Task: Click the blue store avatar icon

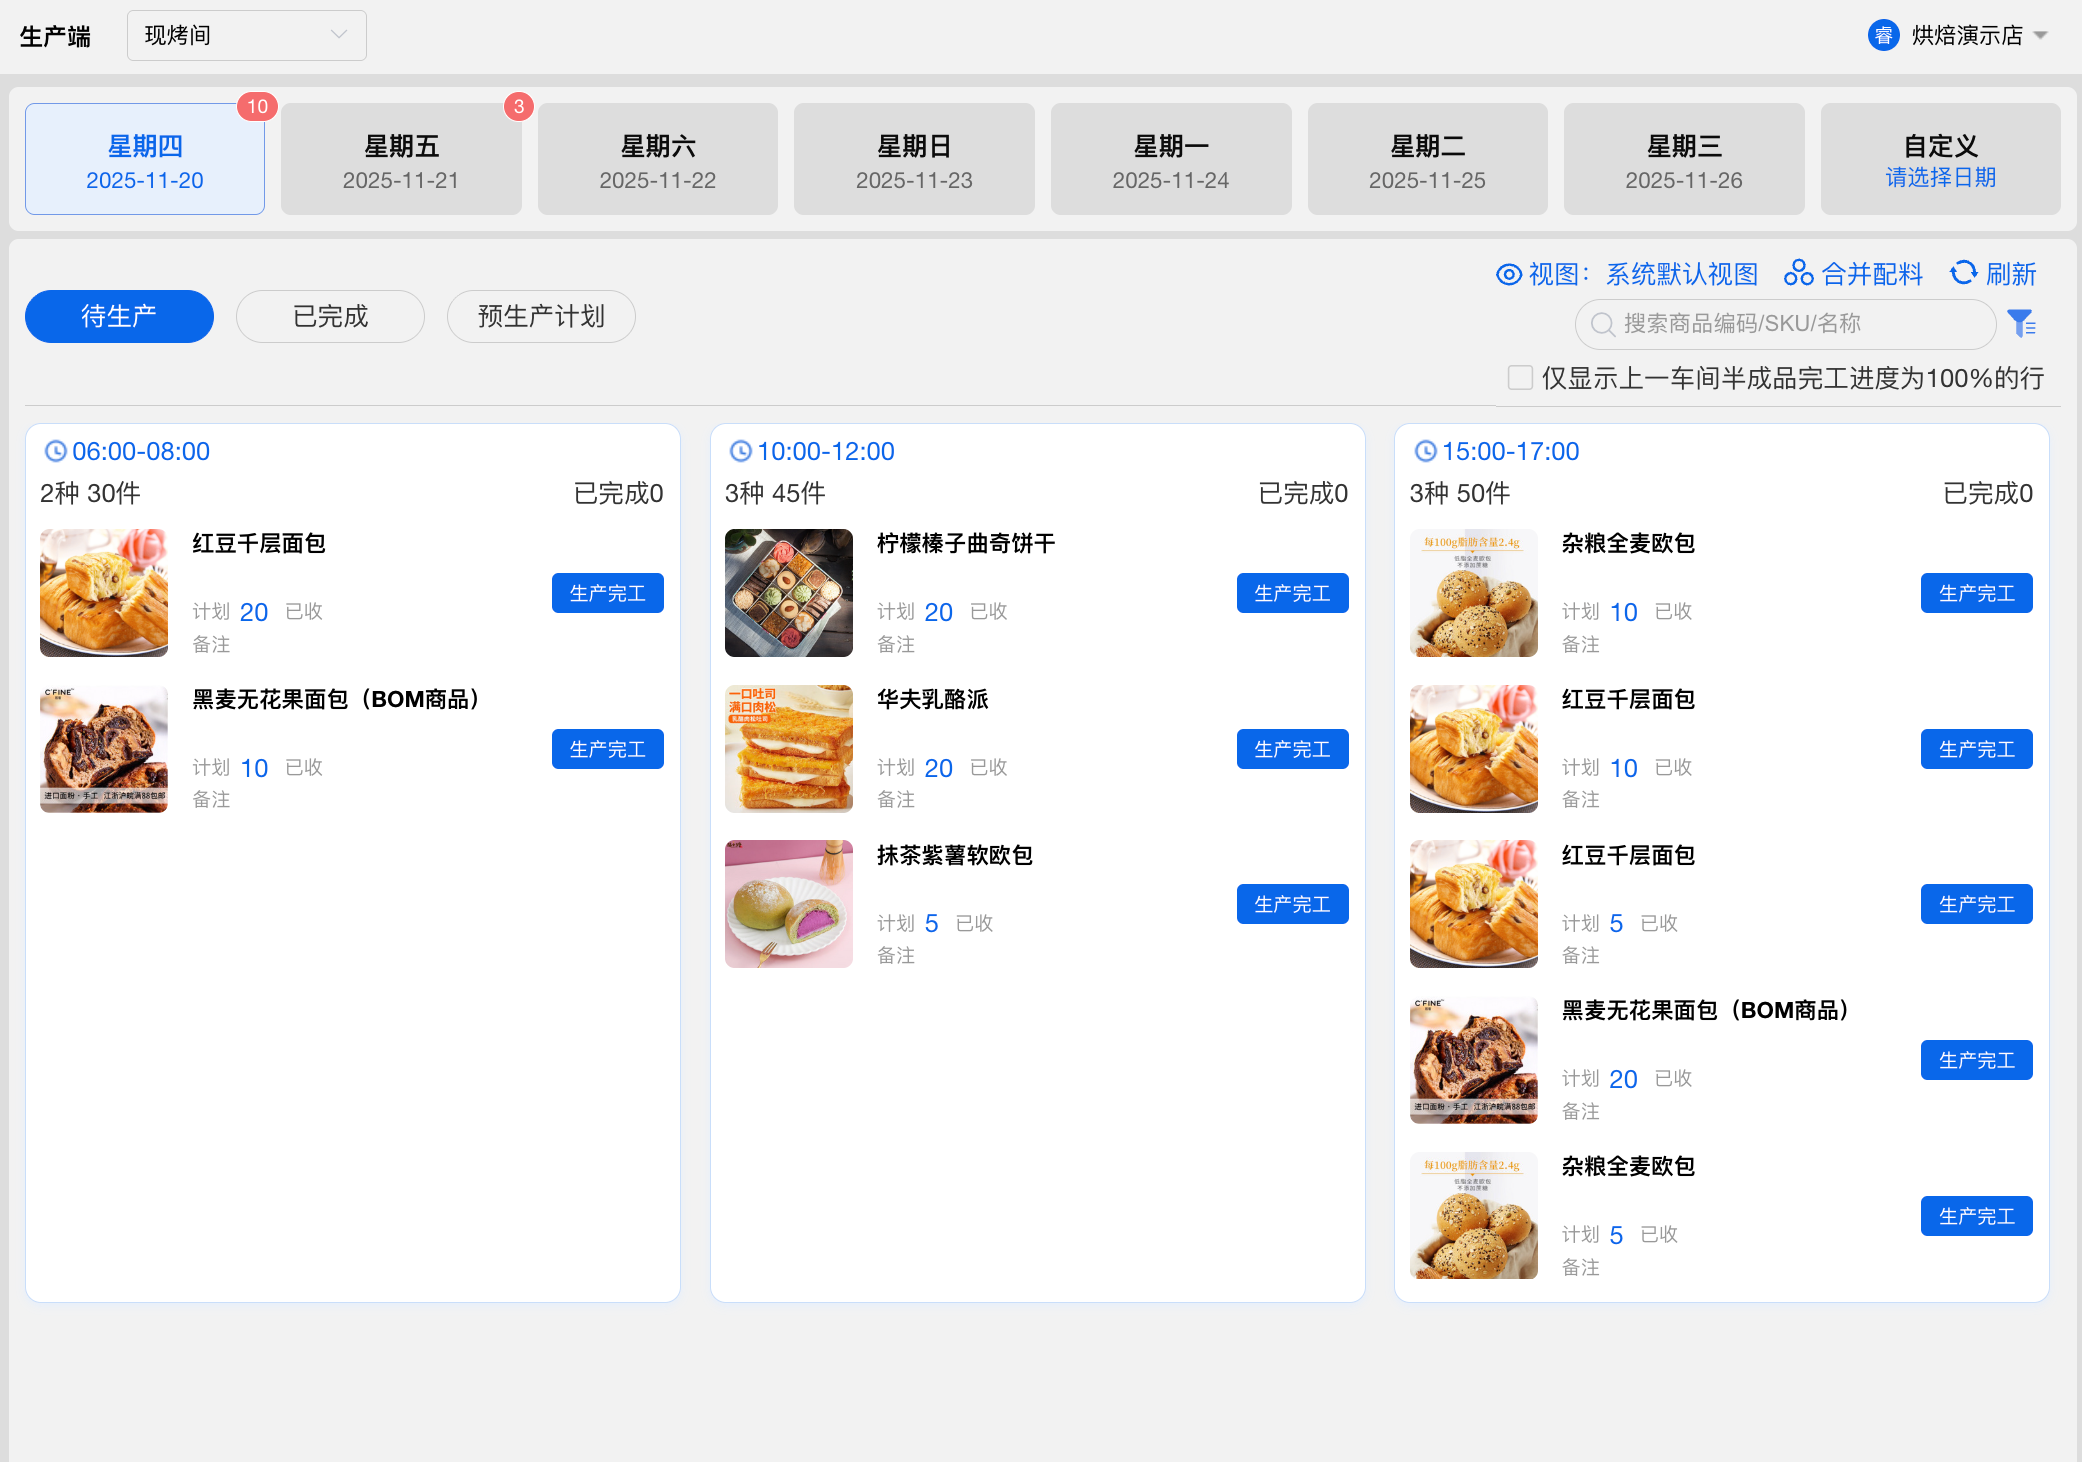Action: click(x=1883, y=36)
